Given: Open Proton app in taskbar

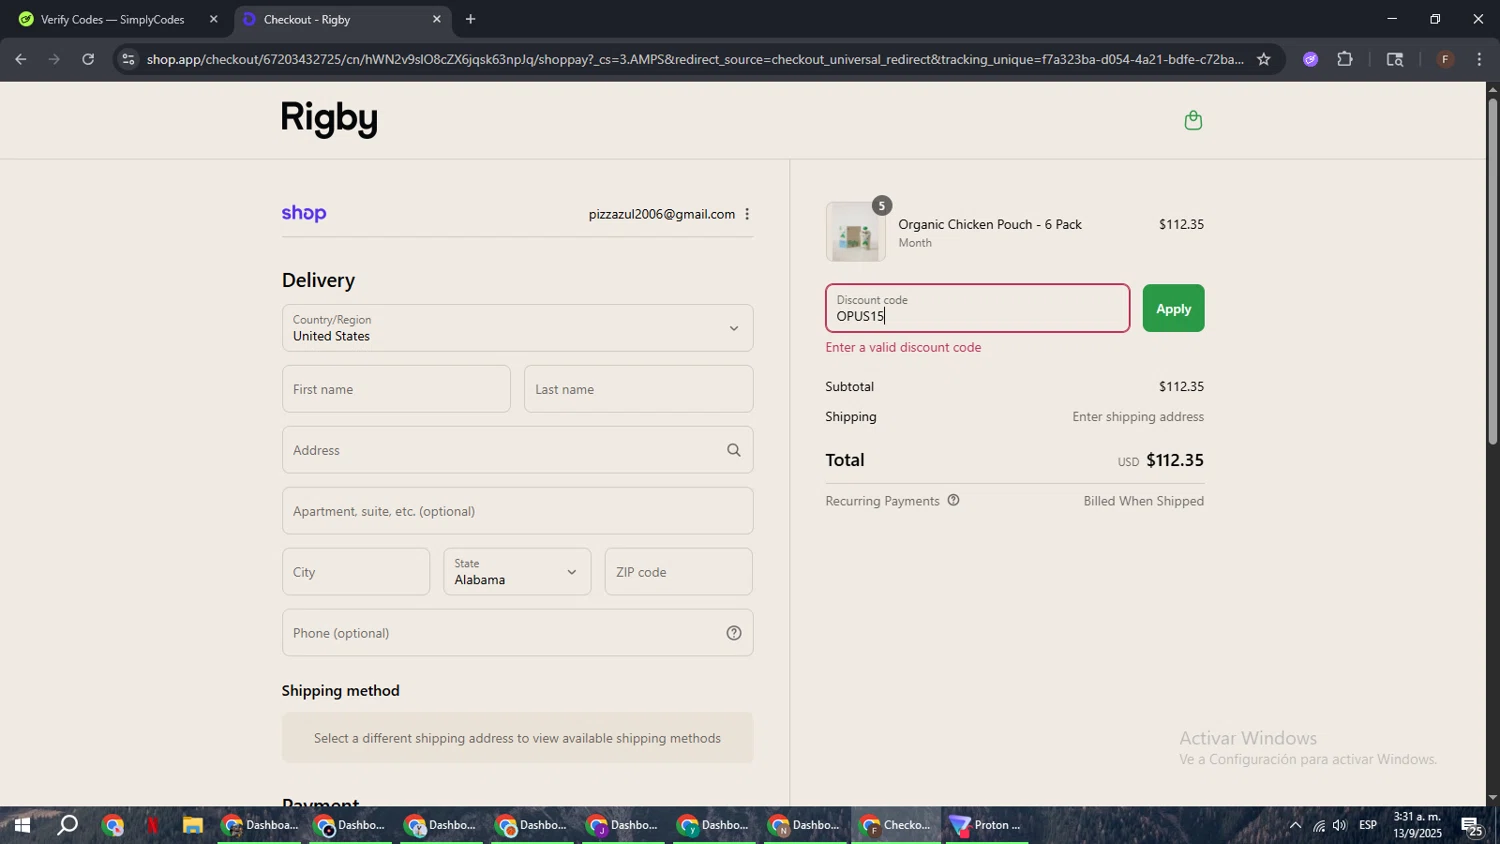Looking at the screenshot, I should pos(985,826).
